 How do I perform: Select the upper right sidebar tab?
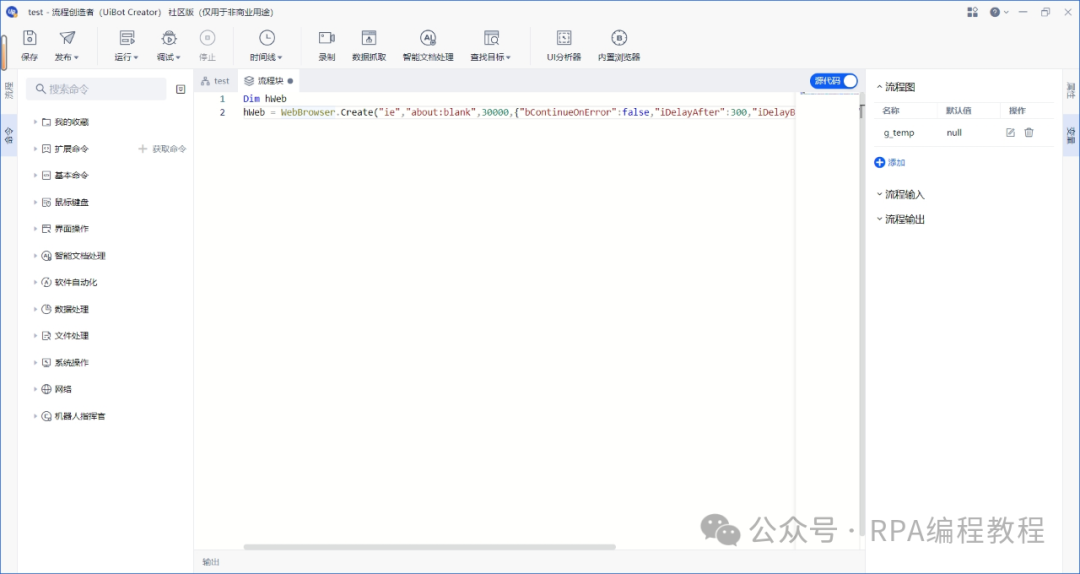(1071, 90)
